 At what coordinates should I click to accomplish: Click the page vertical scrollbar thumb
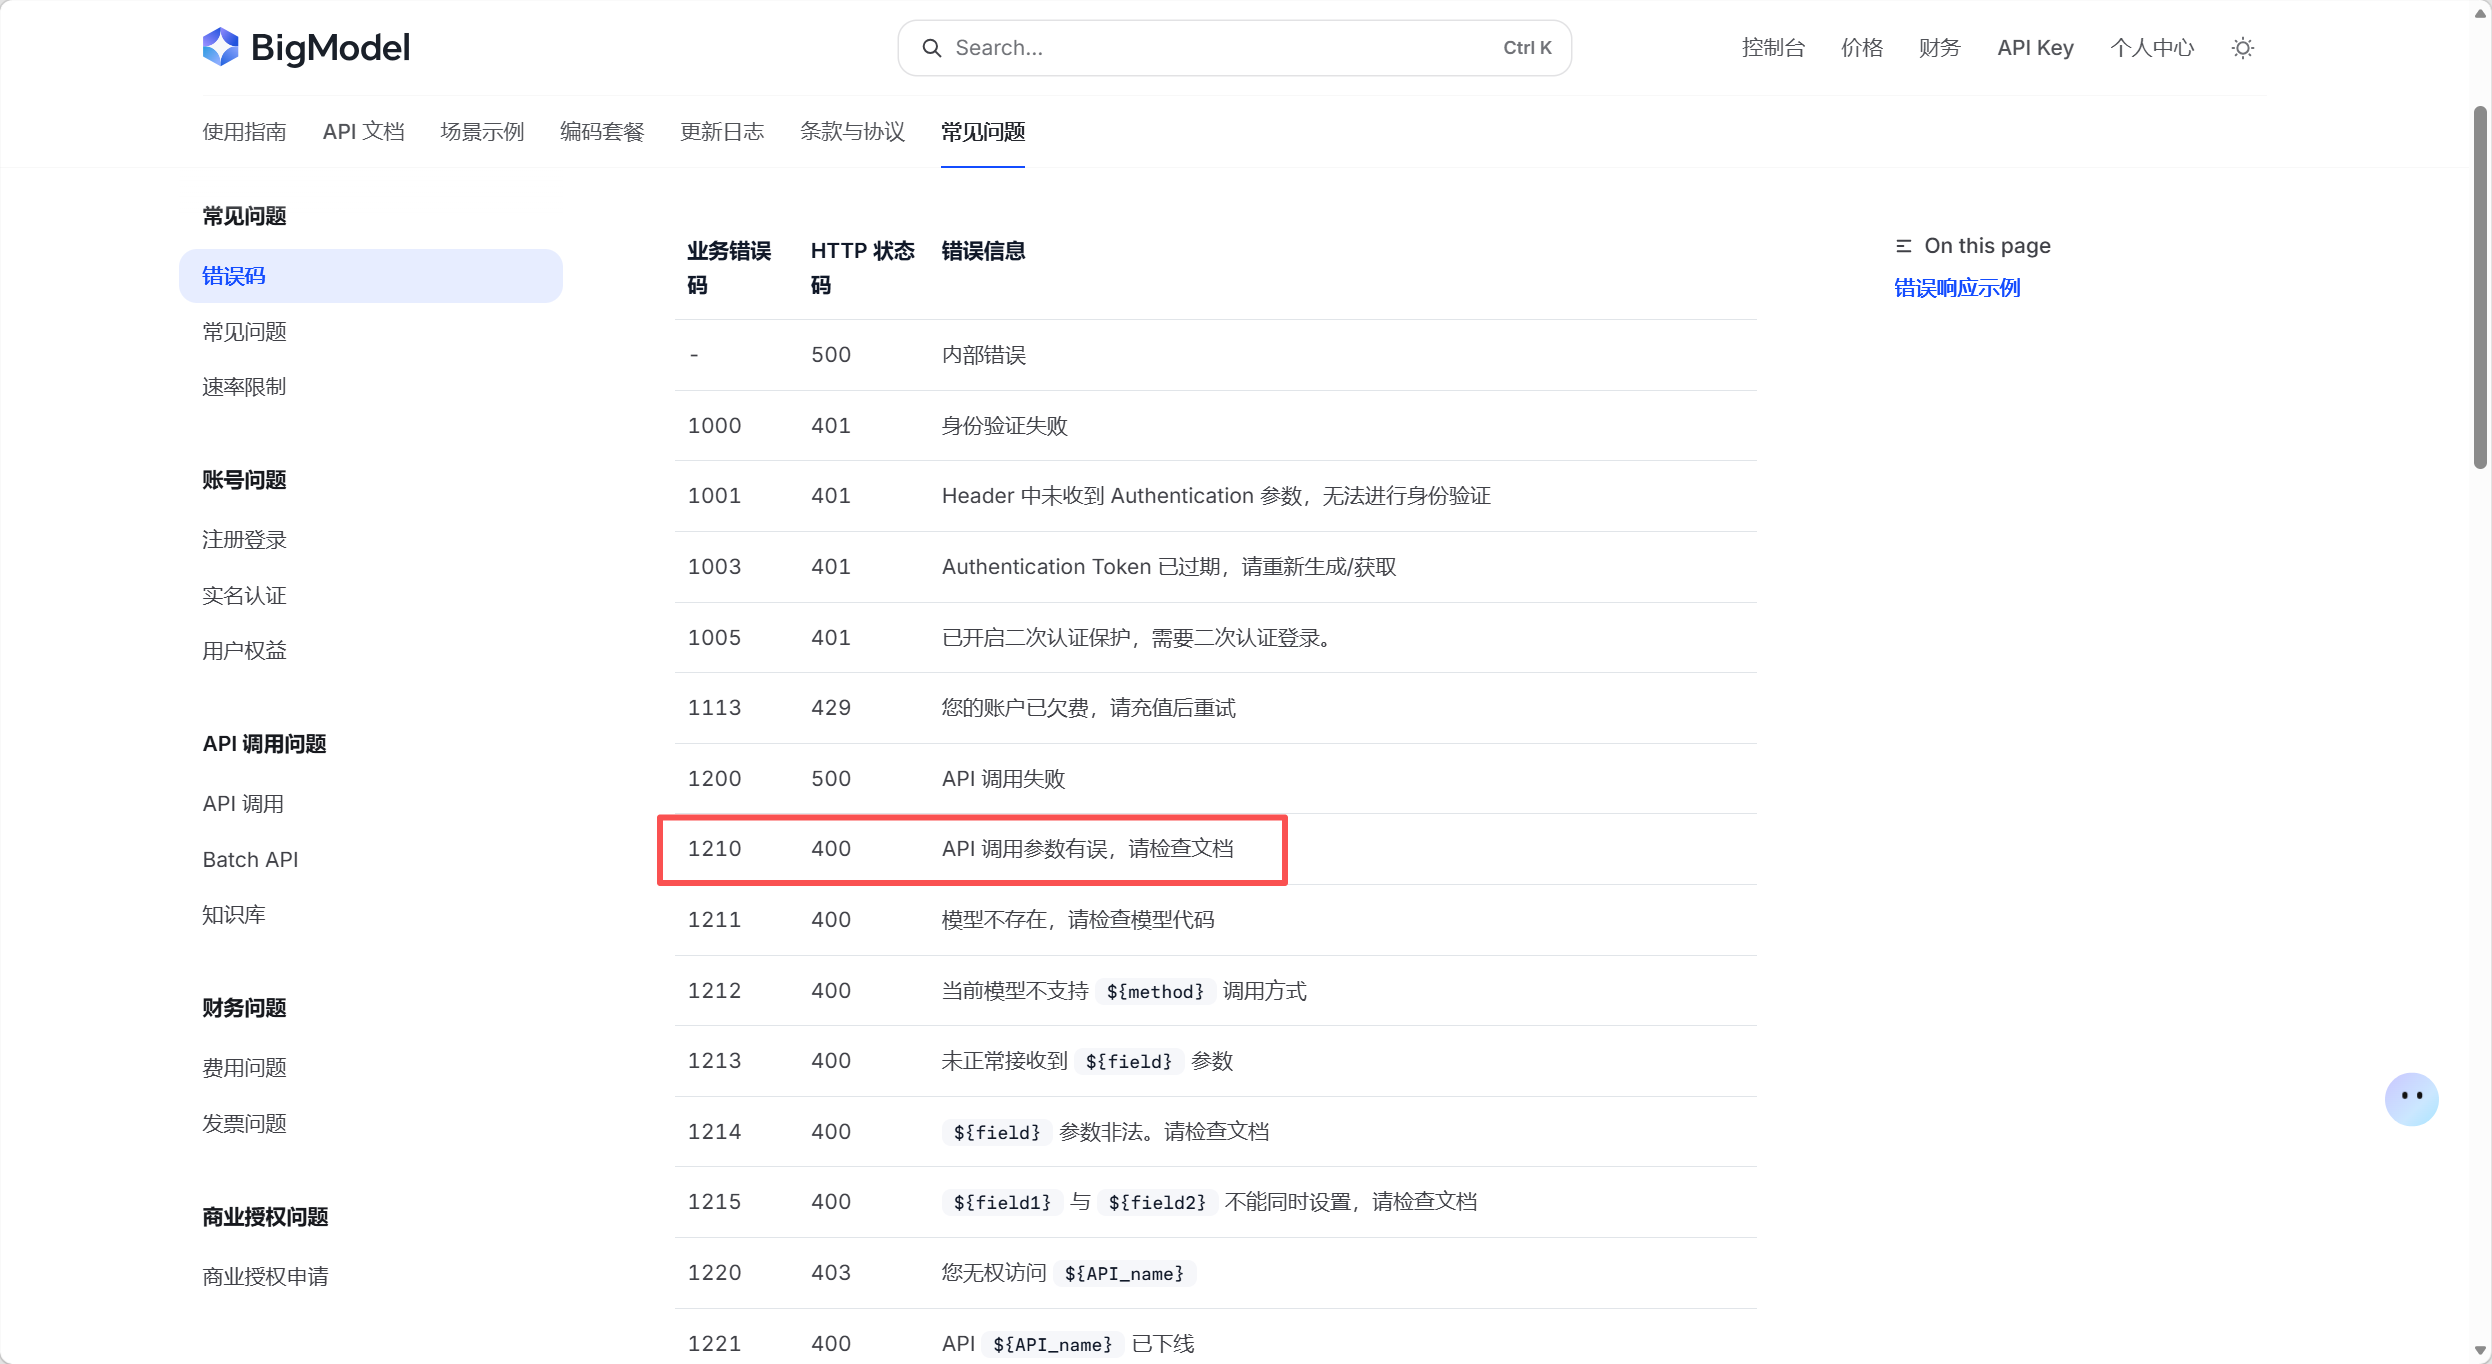pos(2480,287)
